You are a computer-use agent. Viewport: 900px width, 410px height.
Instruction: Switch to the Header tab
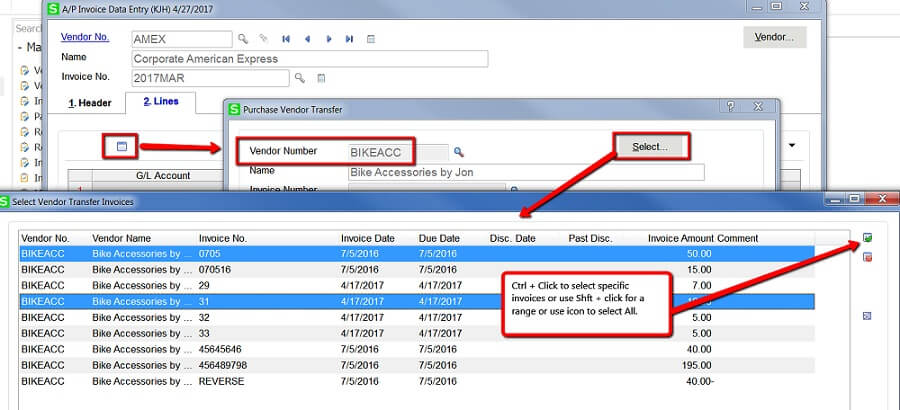[89, 103]
